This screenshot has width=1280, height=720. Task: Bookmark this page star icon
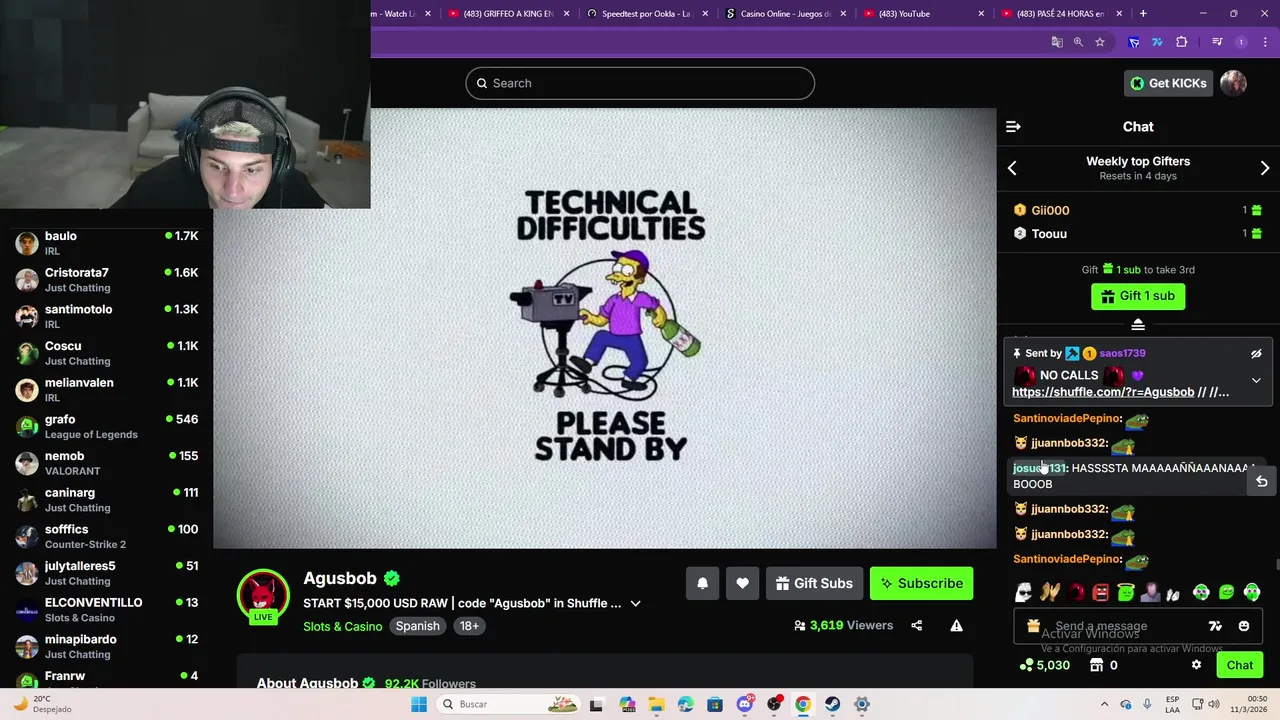click(x=1100, y=42)
